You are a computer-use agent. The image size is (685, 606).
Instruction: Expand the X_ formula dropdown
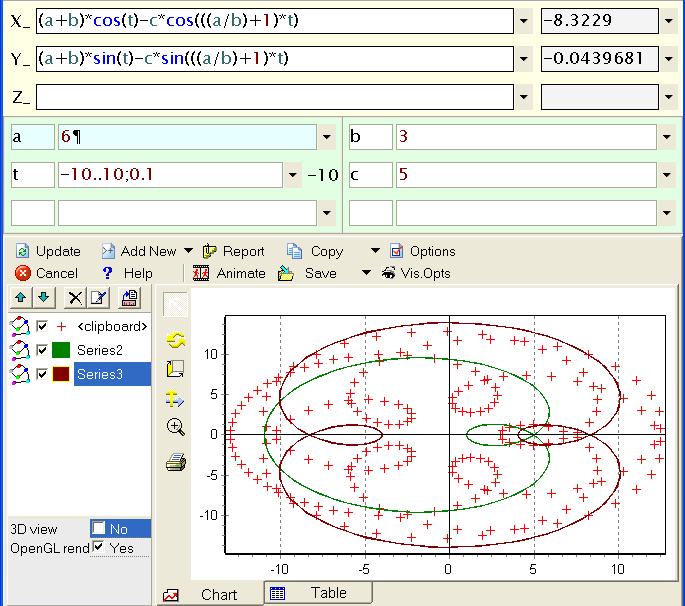coord(525,21)
